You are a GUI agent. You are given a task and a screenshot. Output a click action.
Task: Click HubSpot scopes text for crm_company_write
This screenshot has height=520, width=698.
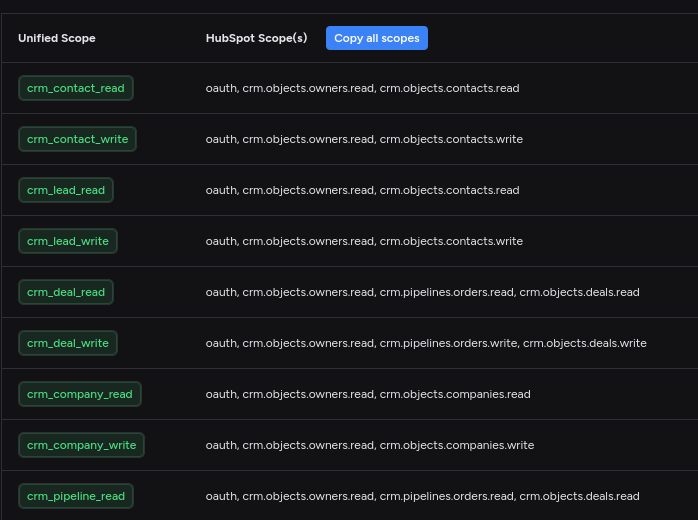coord(370,445)
